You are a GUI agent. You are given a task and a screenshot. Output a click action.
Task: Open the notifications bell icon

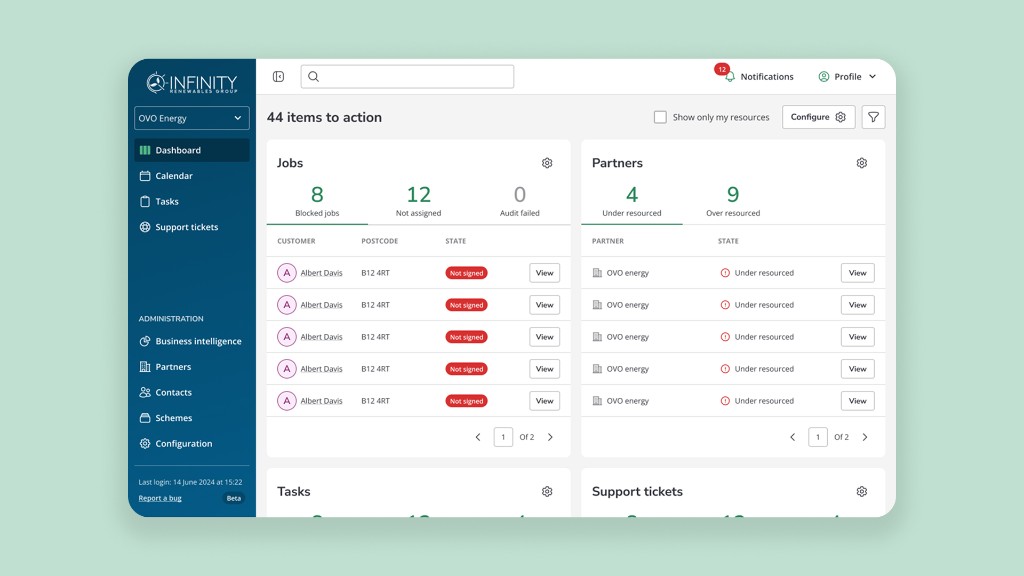pos(729,77)
